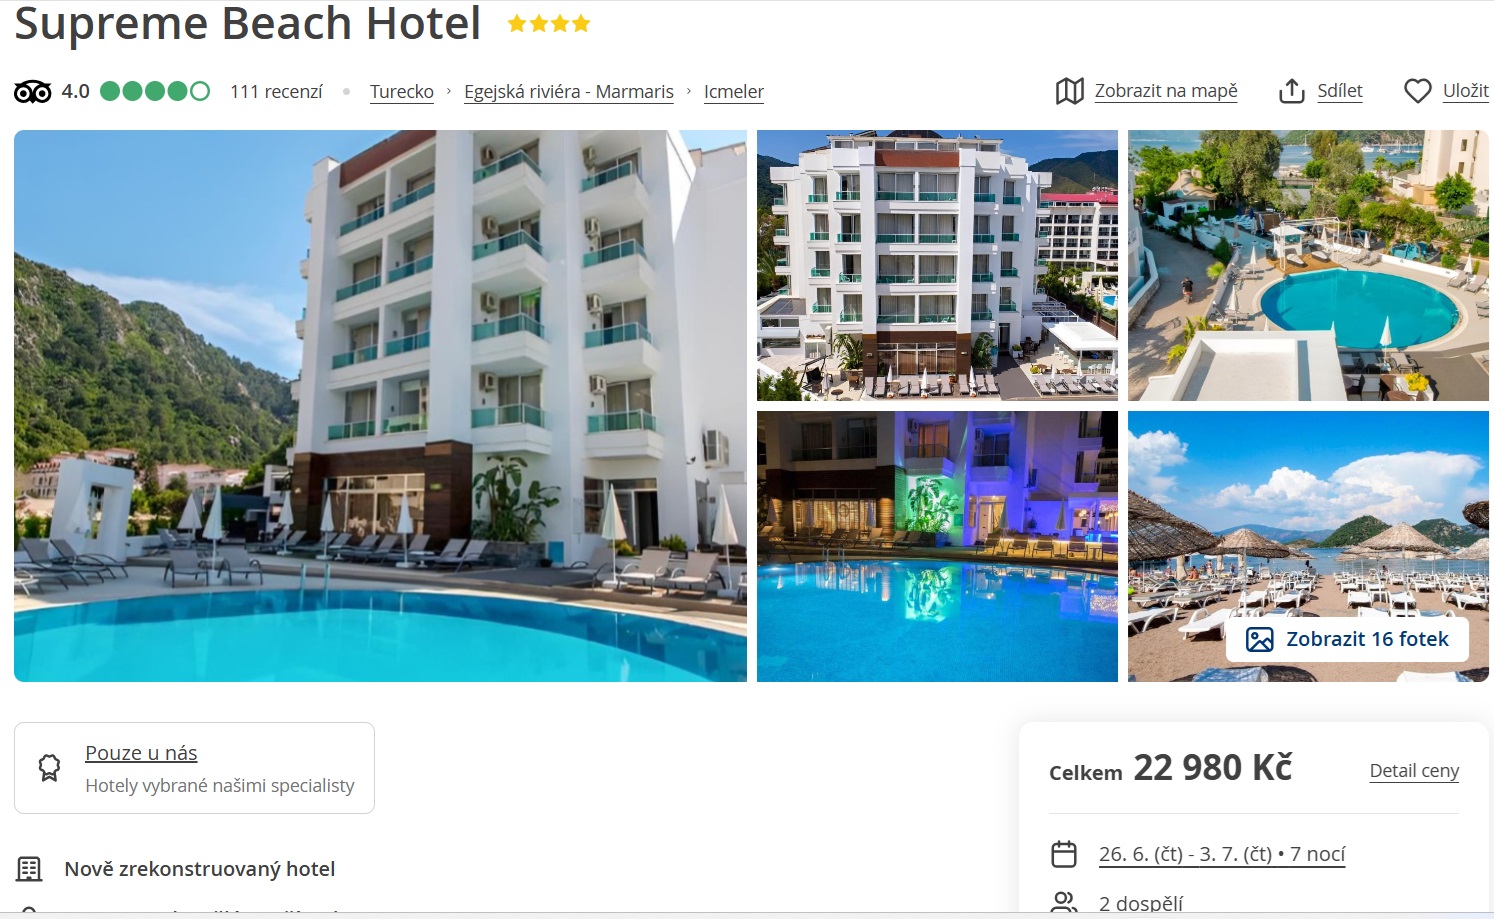Click the share arrow icon
1494x919 pixels.
pos(1292,91)
